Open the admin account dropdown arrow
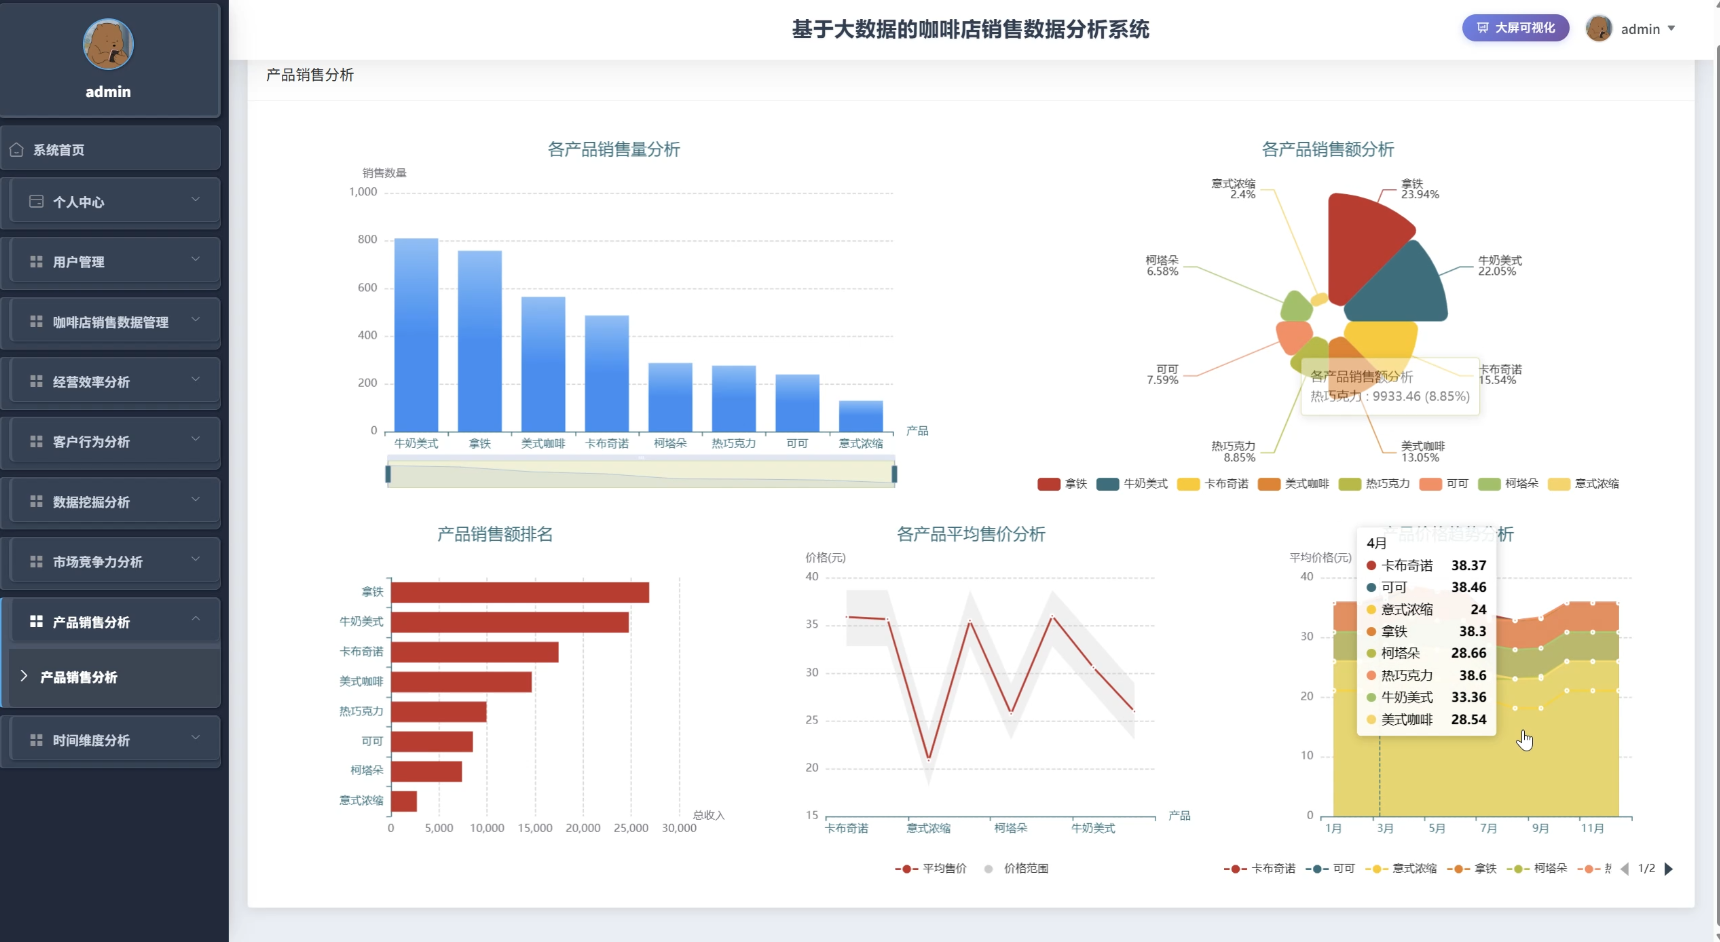Viewport: 1720px width, 942px height. tap(1671, 29)
